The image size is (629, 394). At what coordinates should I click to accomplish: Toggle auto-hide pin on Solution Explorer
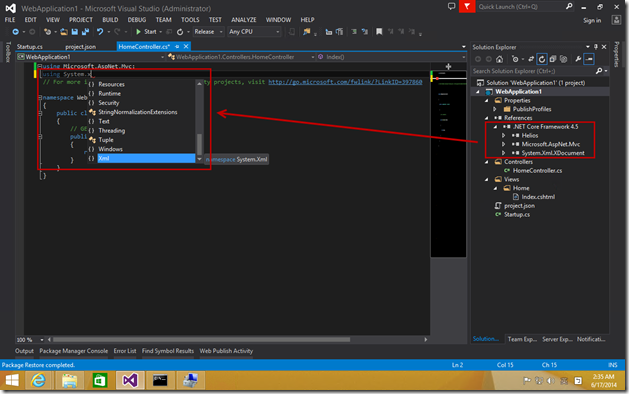pyautogui.click(x=596, y=47)
